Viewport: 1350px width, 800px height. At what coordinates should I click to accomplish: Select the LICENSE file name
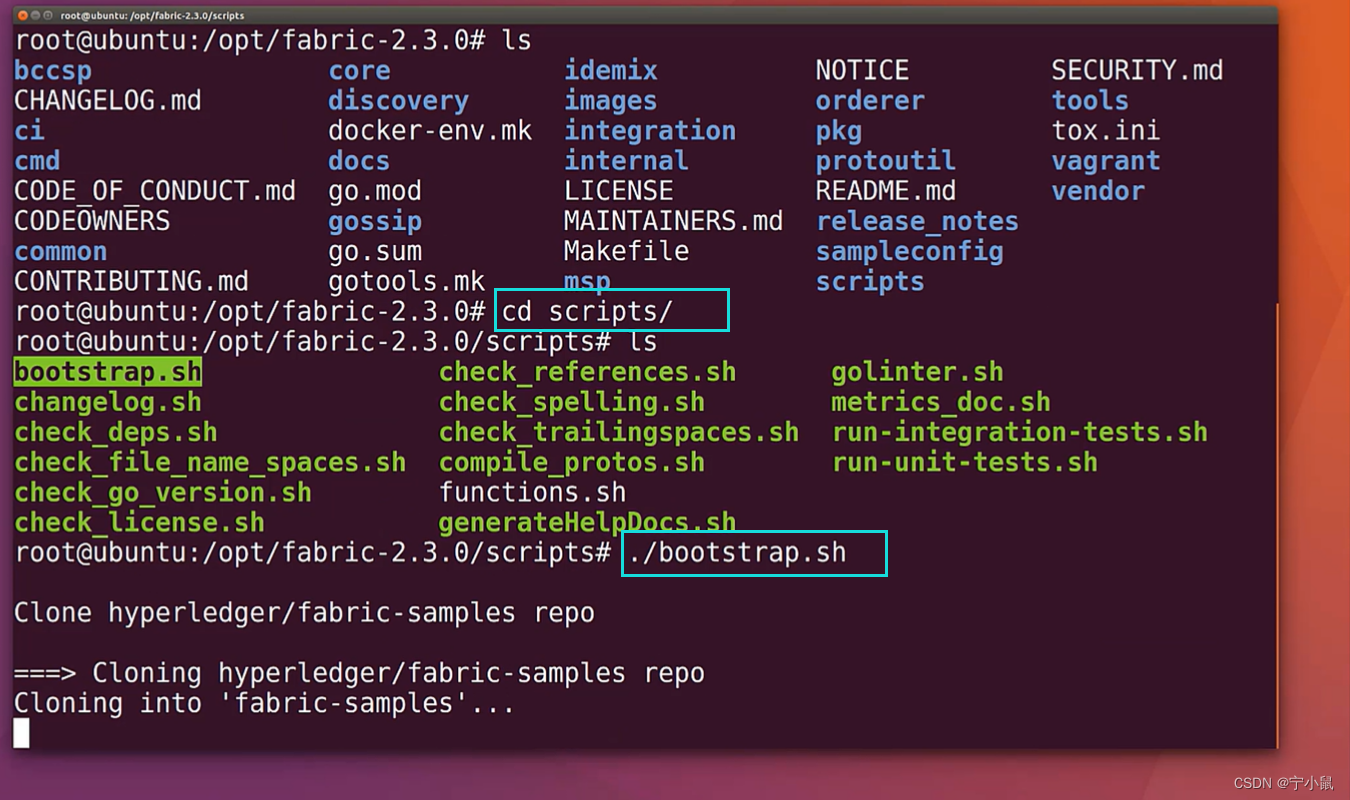(619, 191)
